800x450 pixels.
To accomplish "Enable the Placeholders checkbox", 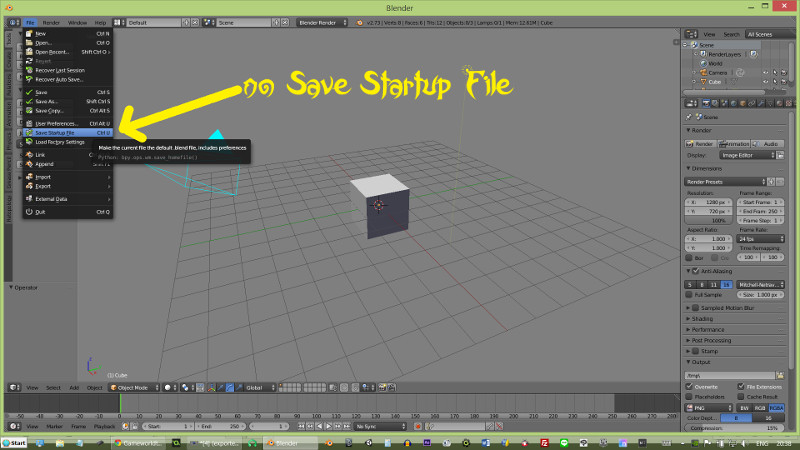I will [689, 396].
